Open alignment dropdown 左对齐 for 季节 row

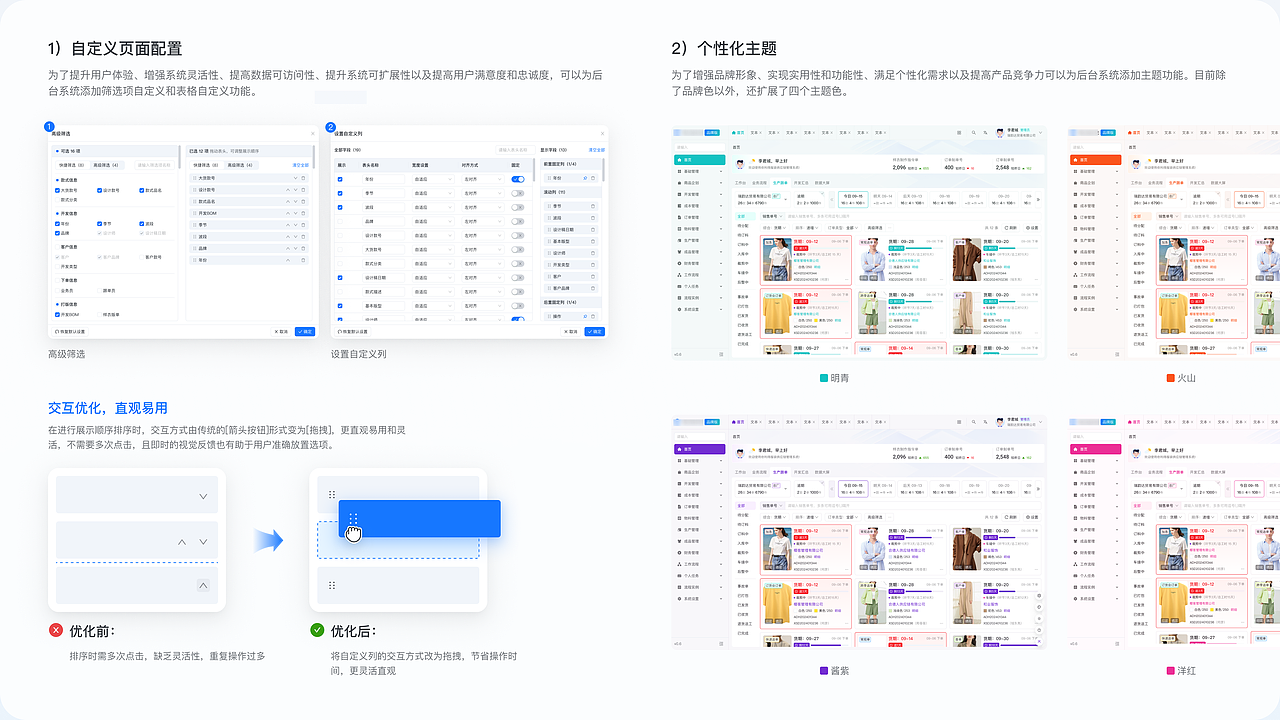point(483,193)
